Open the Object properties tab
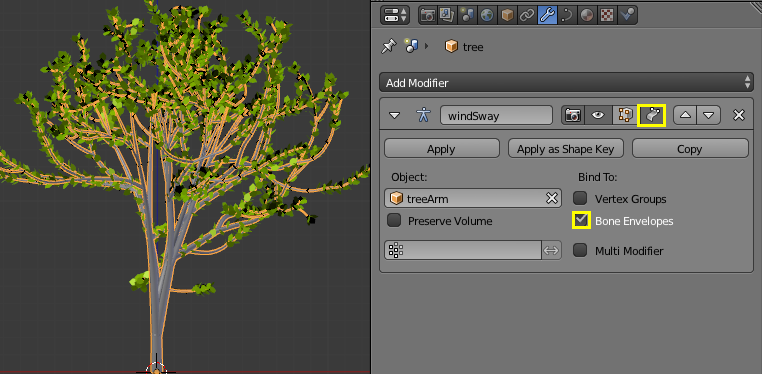The width and height of the screenshot is (762, 374). pyautogui.click(x=507, y=16)
